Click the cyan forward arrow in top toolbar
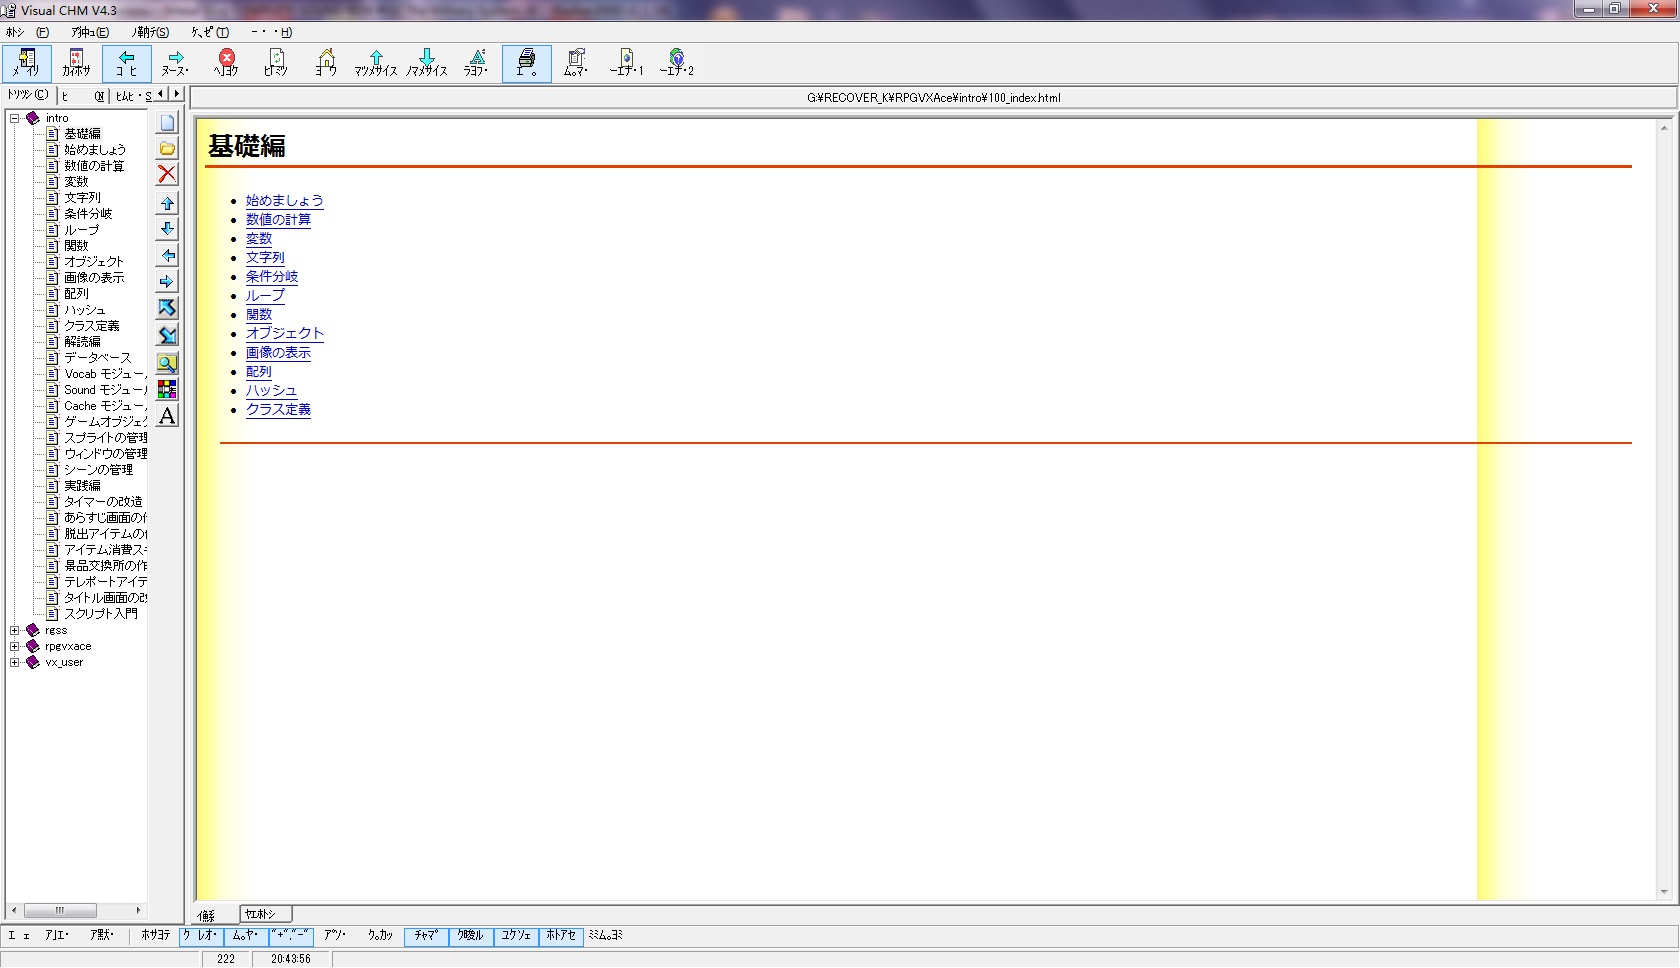Image resolution: width=1680 pixels, height=968 pixels. click(176, 63)
